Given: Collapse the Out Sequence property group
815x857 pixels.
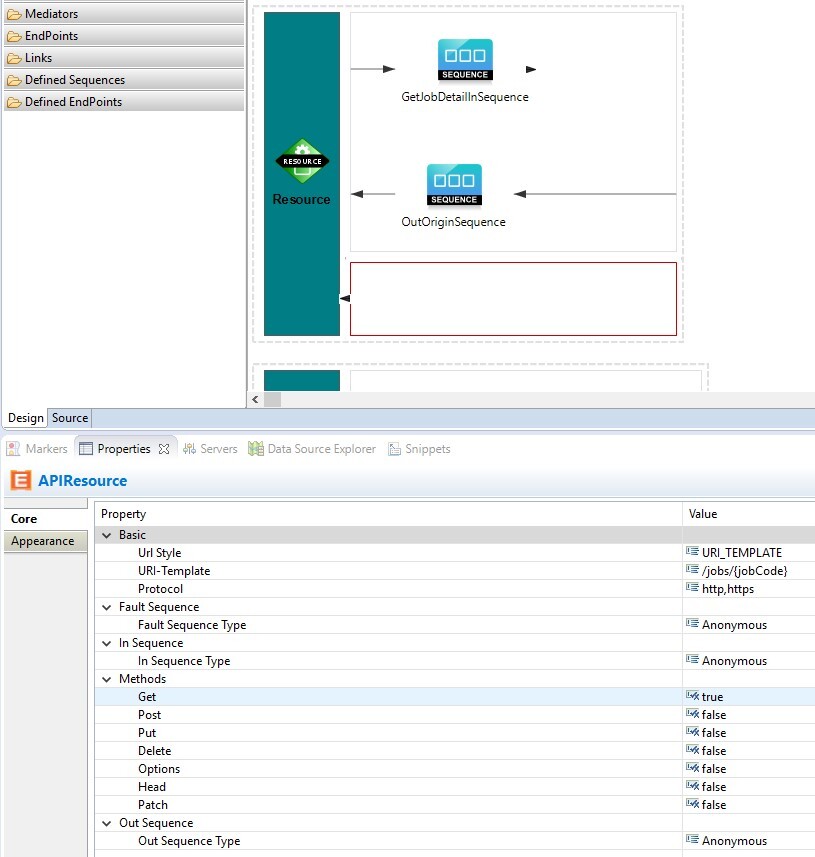Looking at the screenshot, I should 107,823.
